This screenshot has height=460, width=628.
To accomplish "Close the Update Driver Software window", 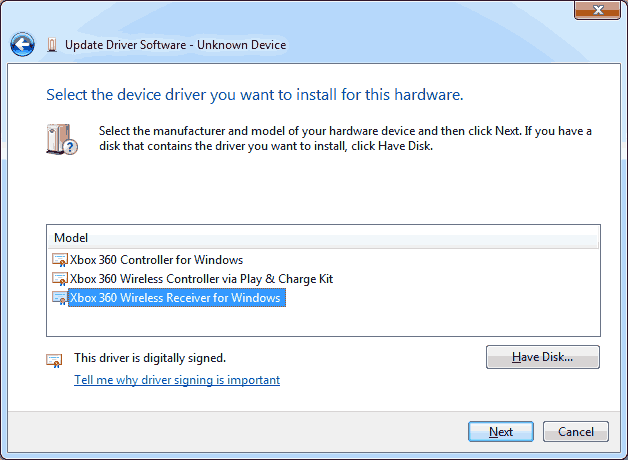I will [597, 10].
